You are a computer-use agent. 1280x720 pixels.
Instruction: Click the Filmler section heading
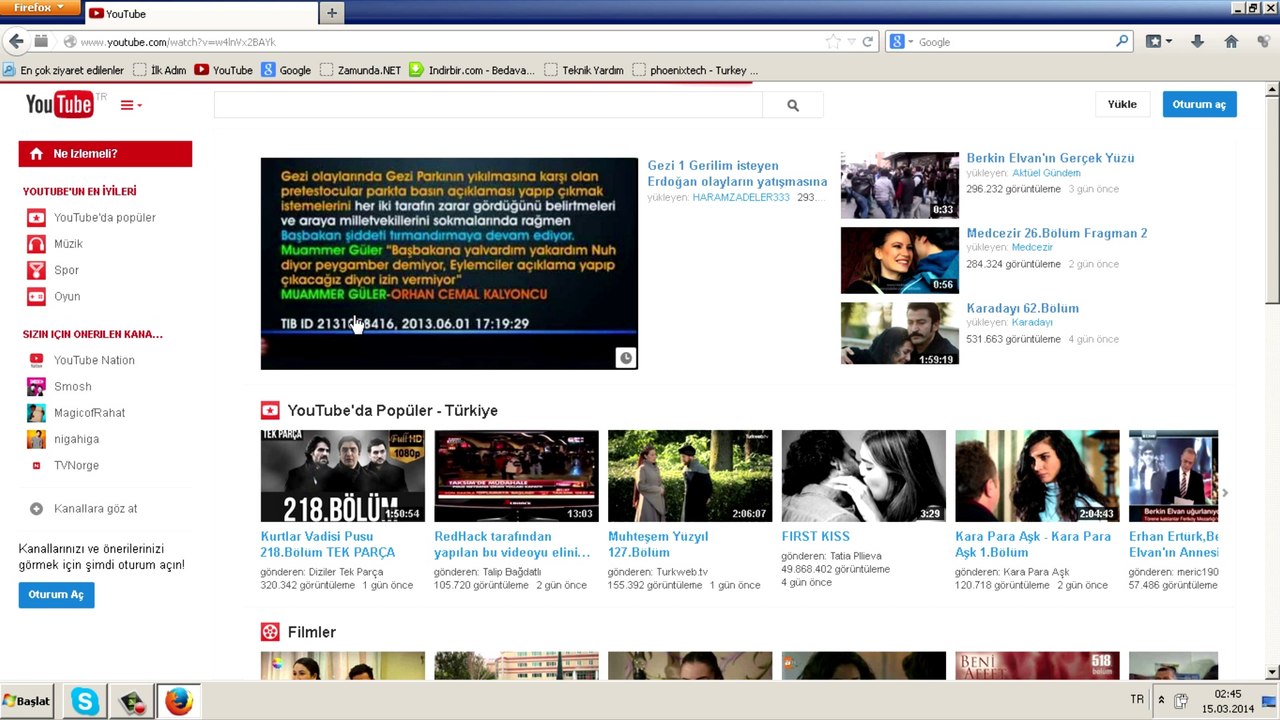[311, 632]
